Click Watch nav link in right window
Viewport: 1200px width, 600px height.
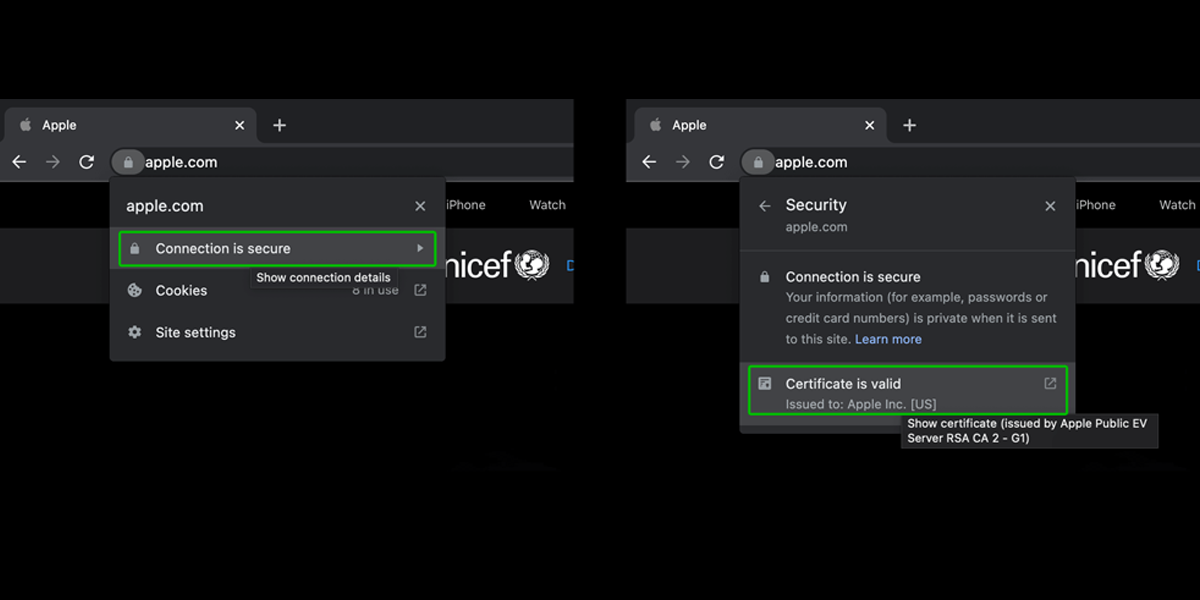click(1177, 205)
